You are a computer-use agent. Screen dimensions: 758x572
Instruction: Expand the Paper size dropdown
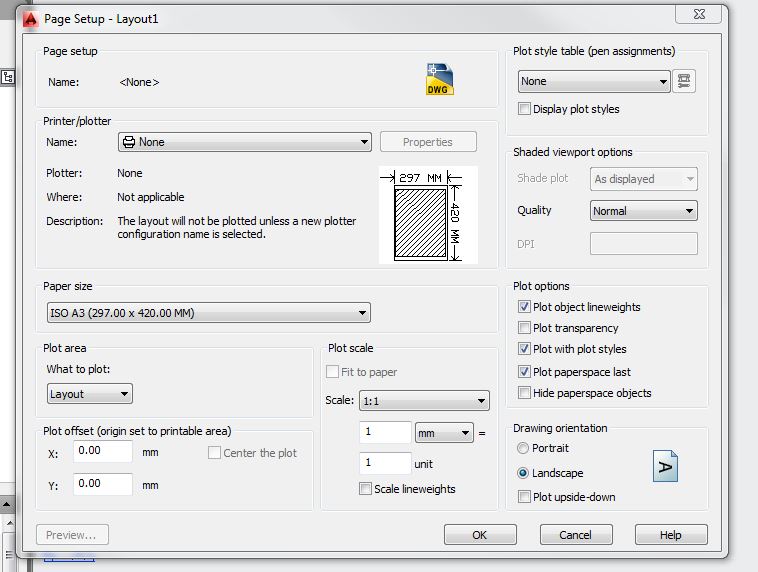pyautogui.click(x=207, y=313)
